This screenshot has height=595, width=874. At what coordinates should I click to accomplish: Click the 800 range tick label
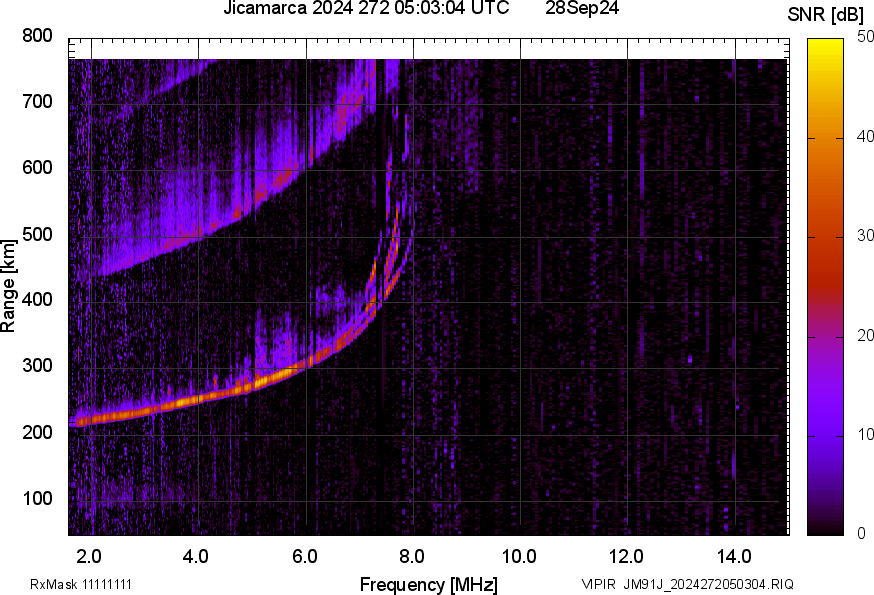click(37, 36)
